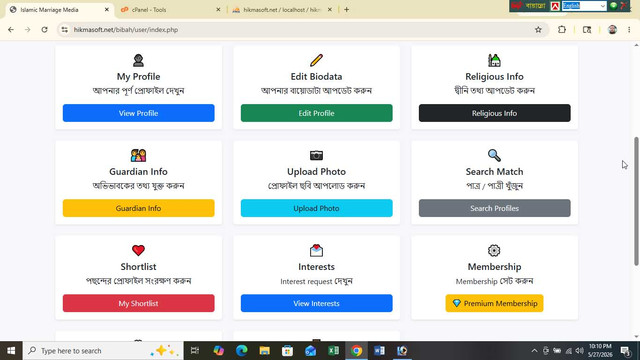
Task: Click the Upload Photo camera icon
Action: tap(316, 156)
